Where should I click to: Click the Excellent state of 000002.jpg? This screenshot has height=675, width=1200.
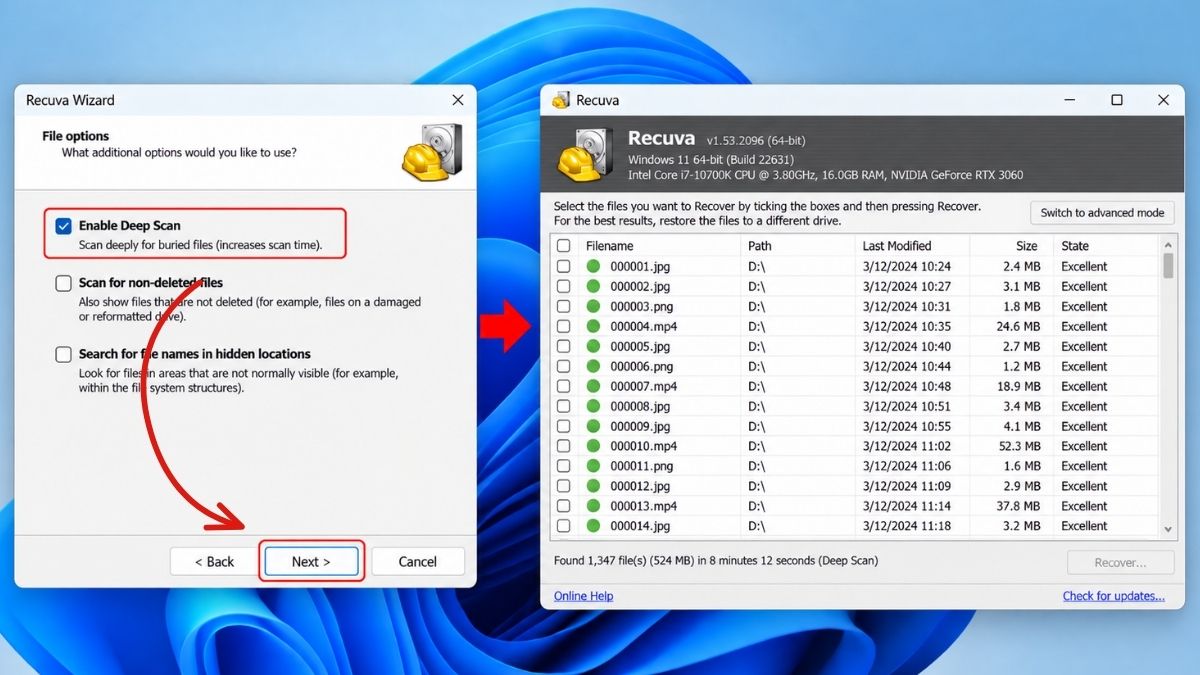[1084, 286]
